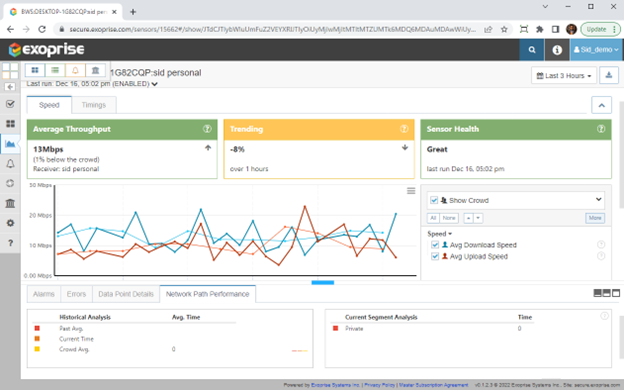Click the download export button
624x390 pixels.
(609, 75)
